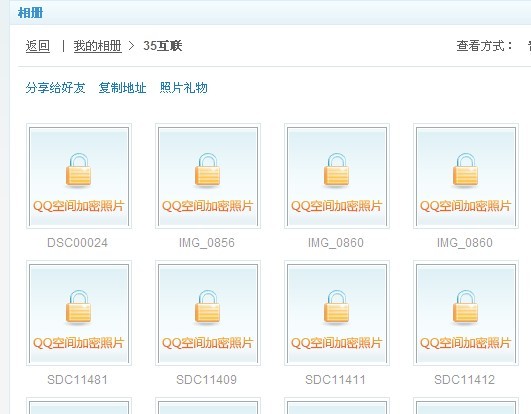Click the DSC00024 photo name
Screen dimensions: 531x414
[78, 243]
